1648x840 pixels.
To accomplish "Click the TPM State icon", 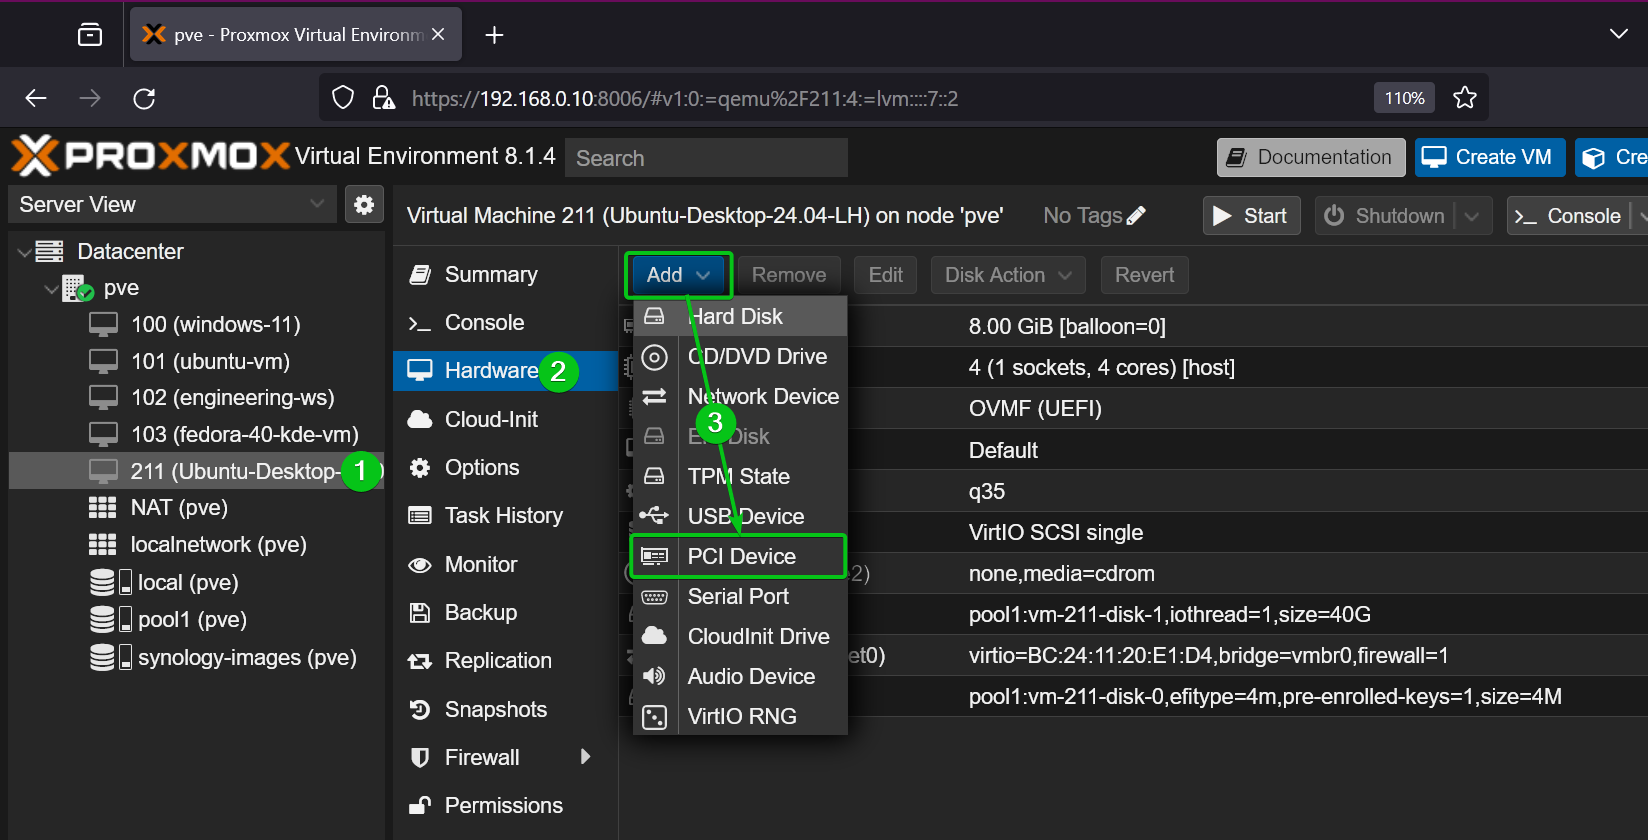I will (x=654, y=476).
